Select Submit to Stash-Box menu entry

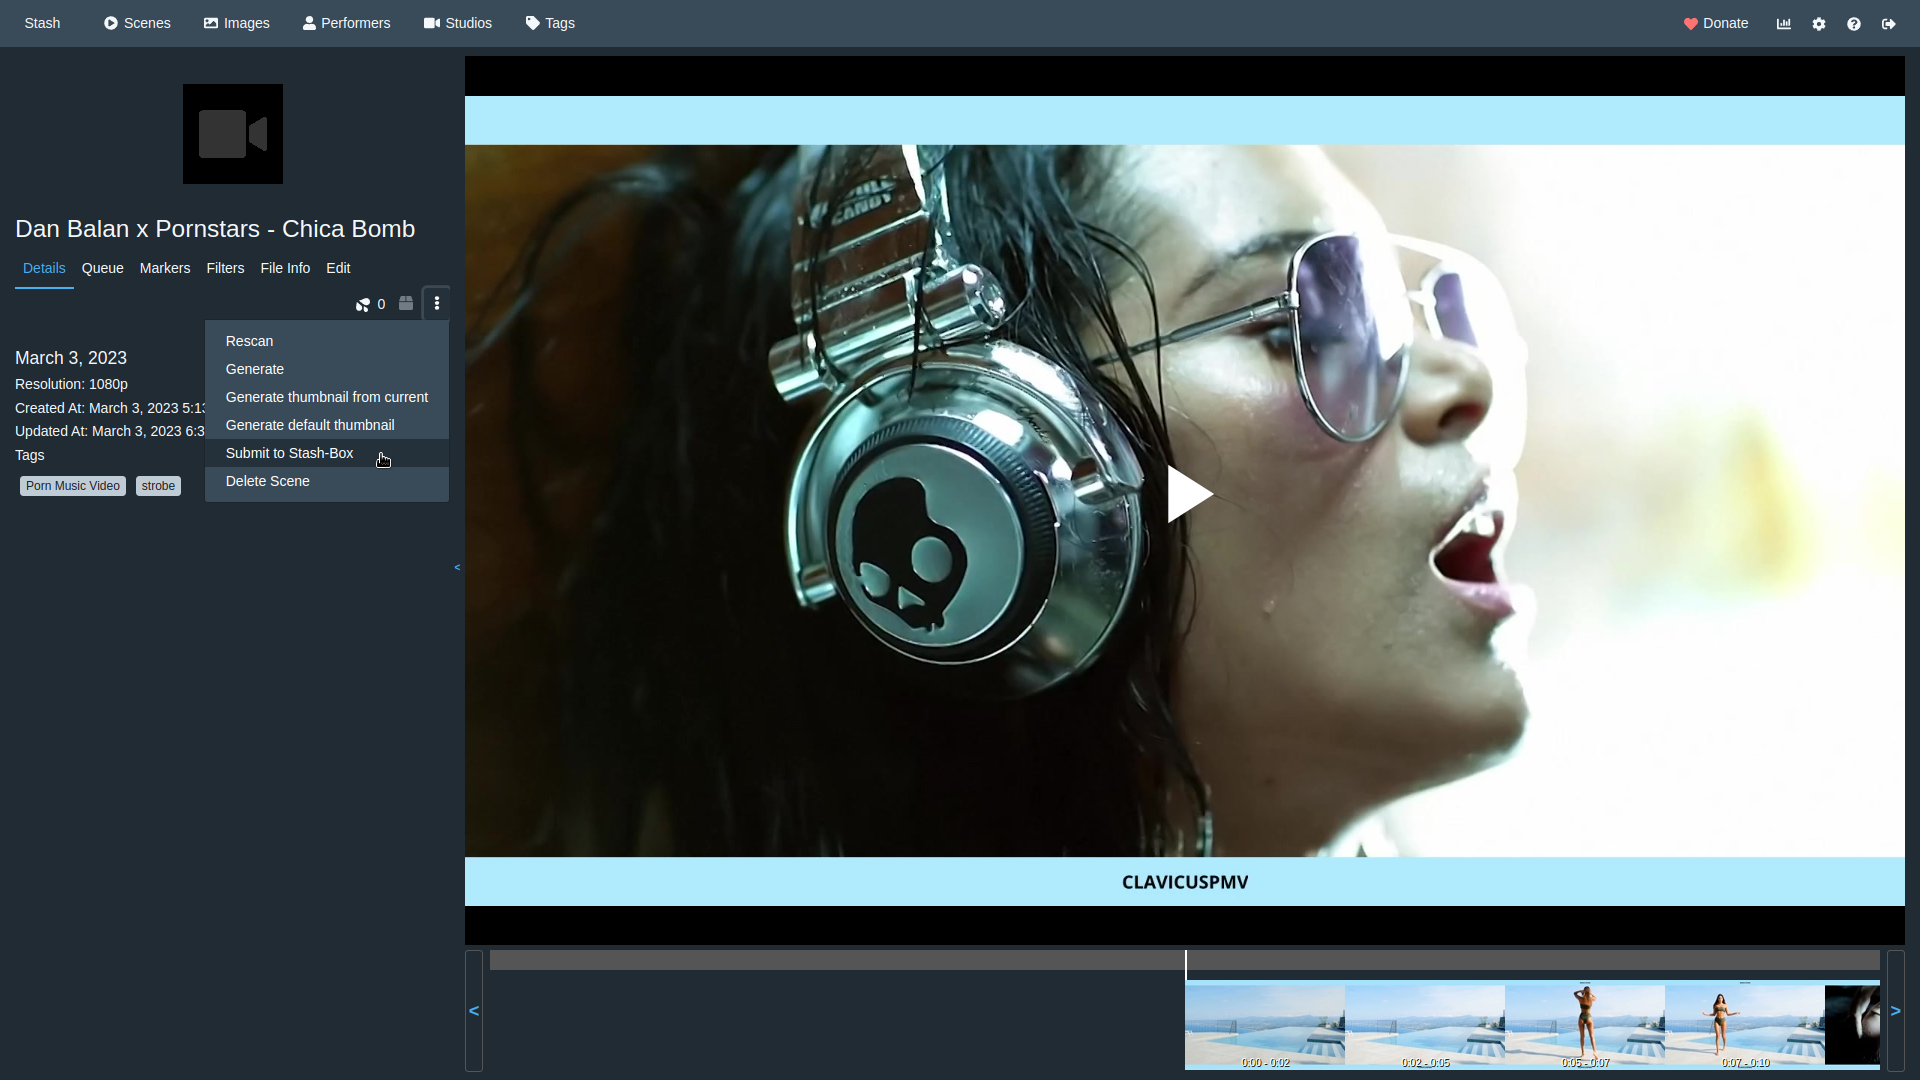(289, 453)
